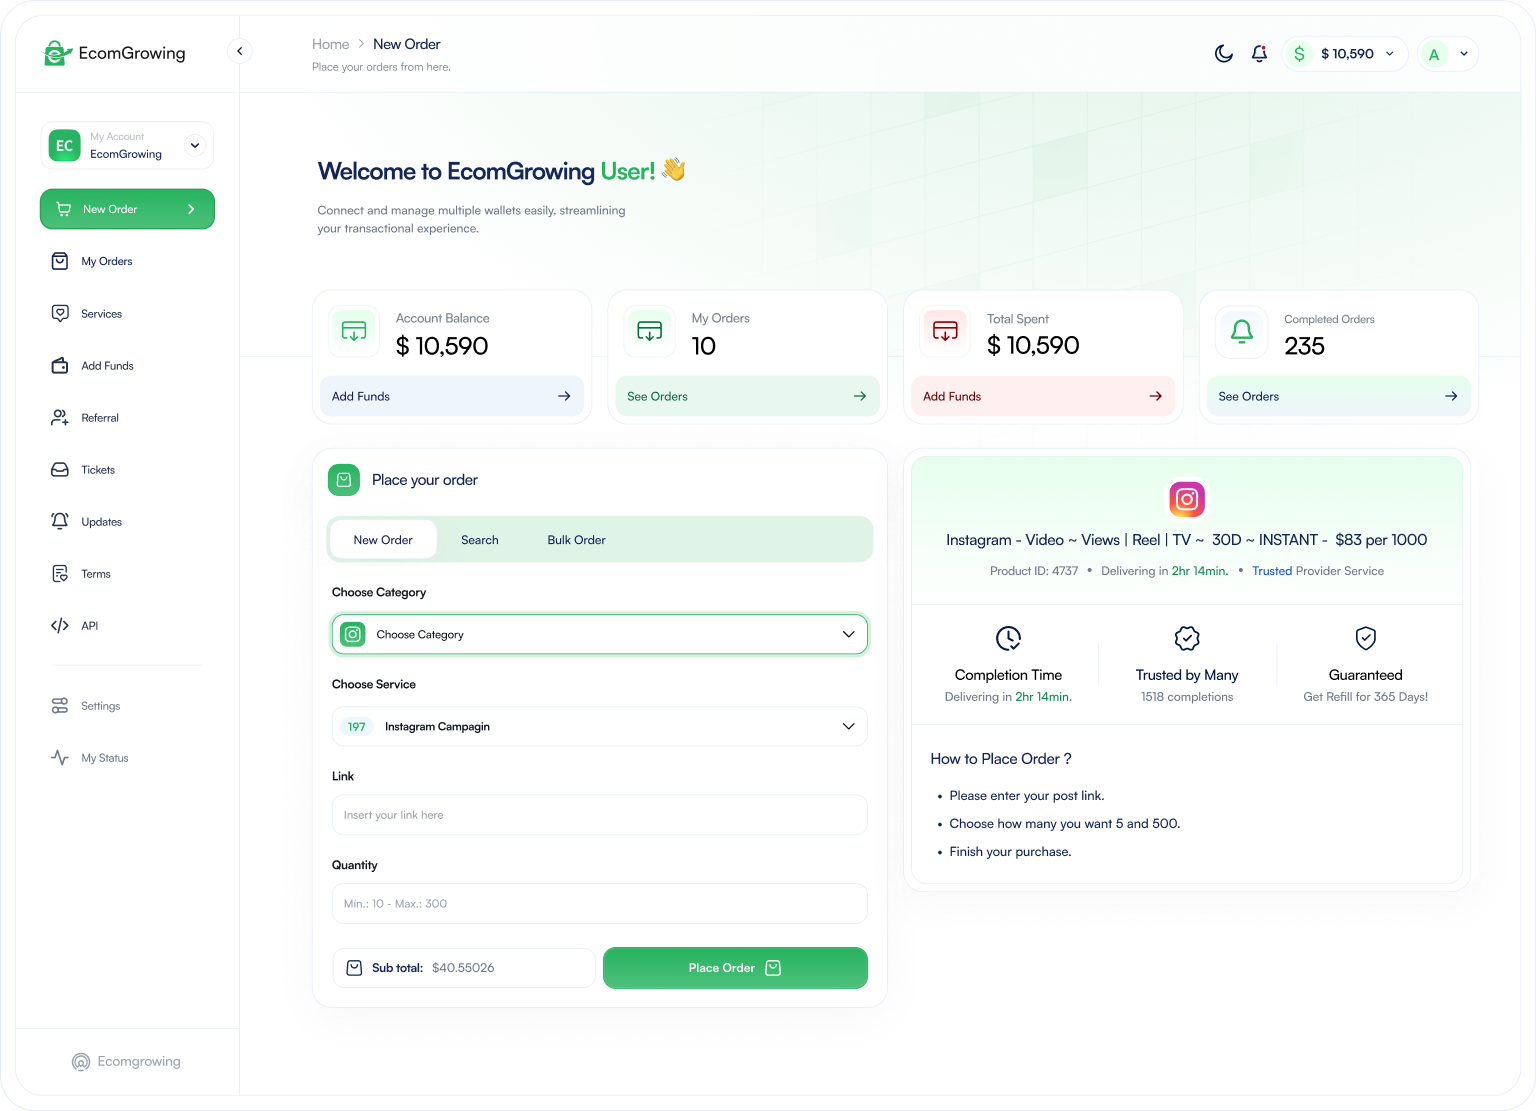Click the green Place Order button
The width and height of the screenshot is (1537, 1111).
735,968
